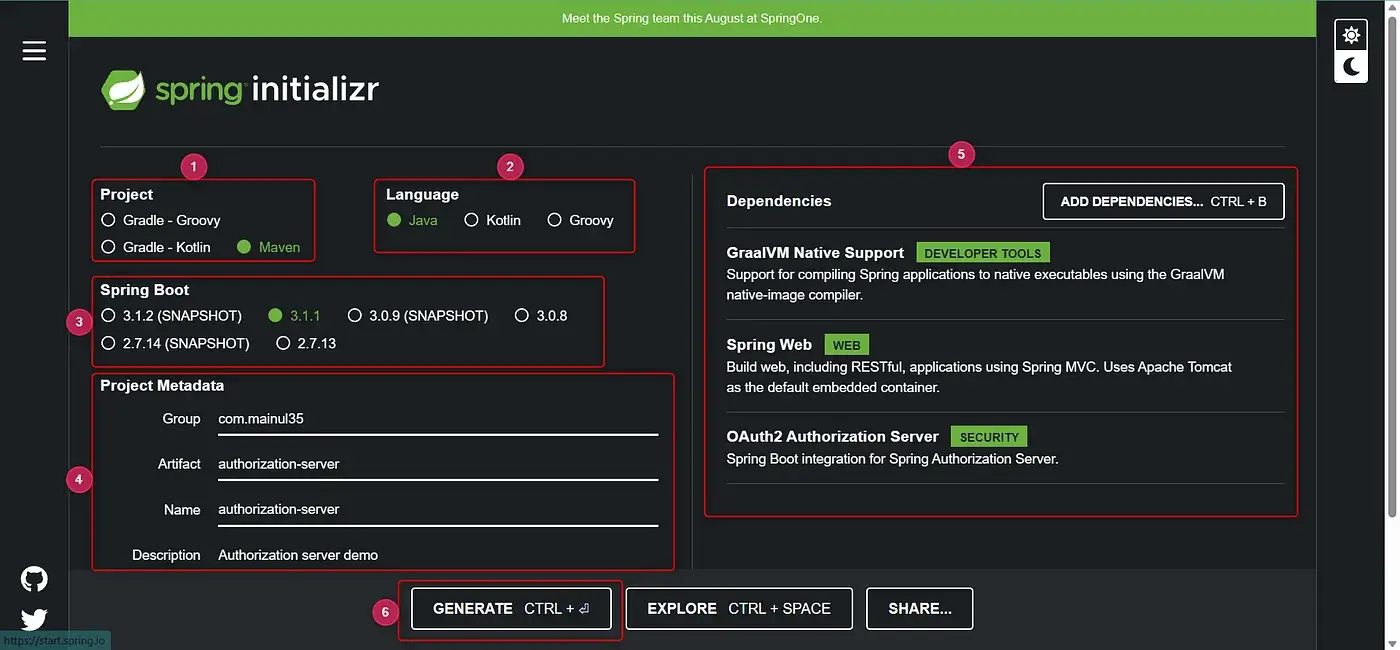This screenshot has height=650, width=1400.
Task: Select Spring Boot 2.7.13
Action: click(306, 343)
